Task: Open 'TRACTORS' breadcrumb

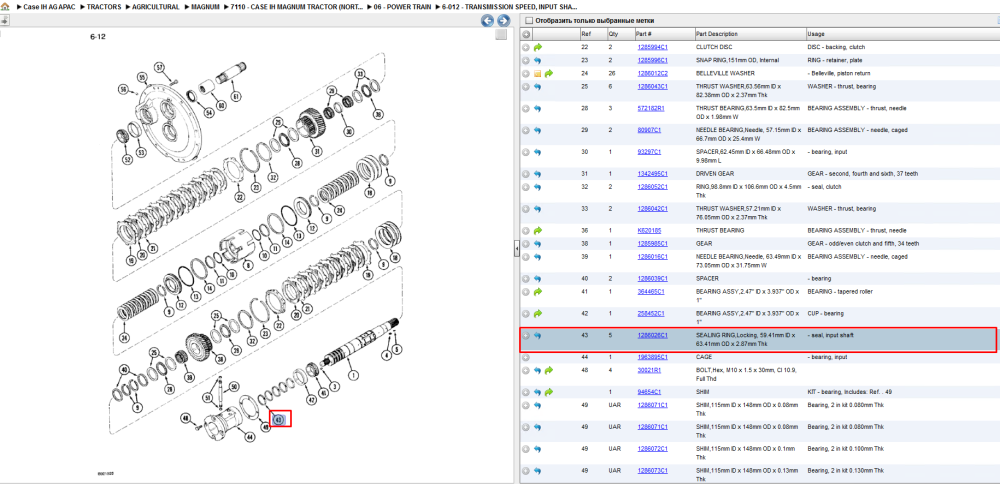Action: coord(104,6)
